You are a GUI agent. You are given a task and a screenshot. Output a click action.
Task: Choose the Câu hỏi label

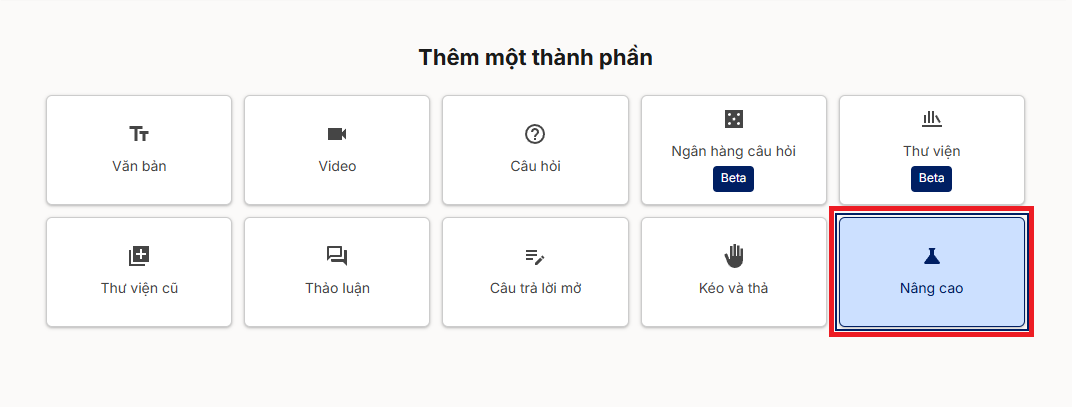click(x=535, y=166)
